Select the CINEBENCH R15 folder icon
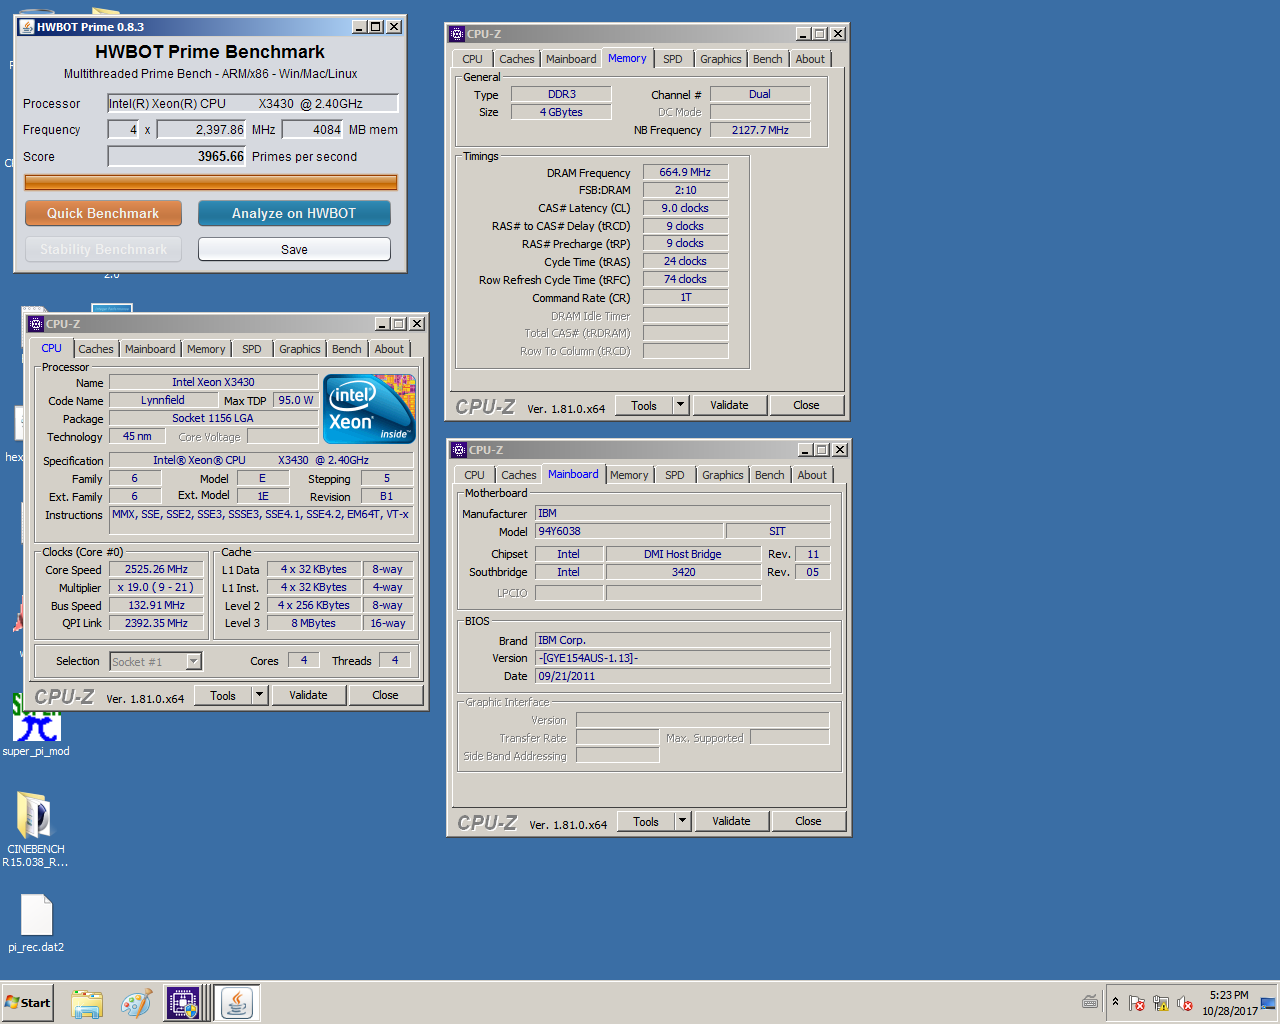 point(36,829)
